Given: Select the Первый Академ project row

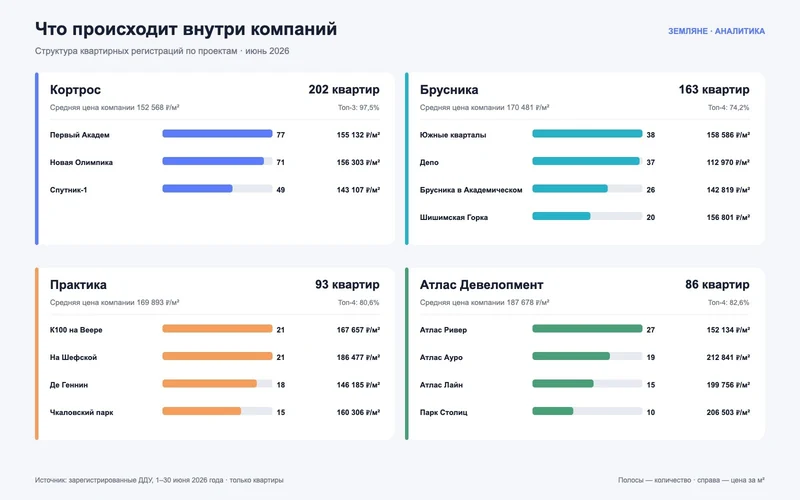Looking at the screenshot, I should [215, 135].
